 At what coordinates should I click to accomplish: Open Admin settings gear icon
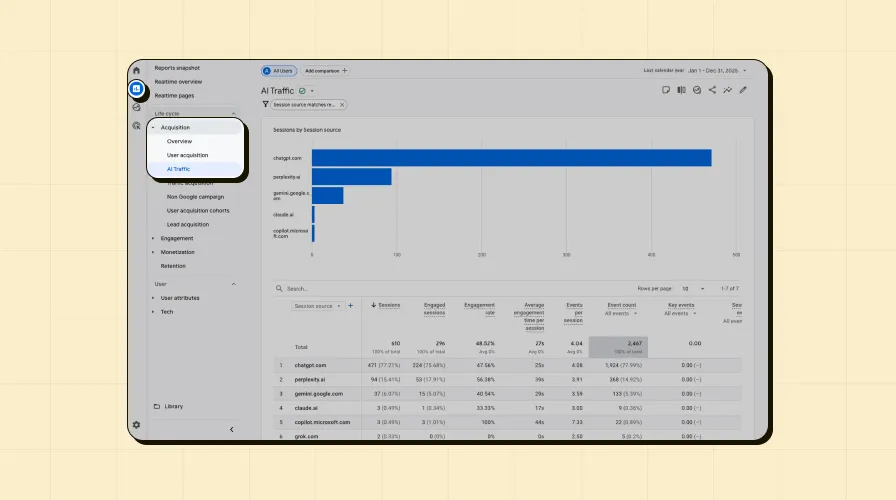(x=136, y=425)
